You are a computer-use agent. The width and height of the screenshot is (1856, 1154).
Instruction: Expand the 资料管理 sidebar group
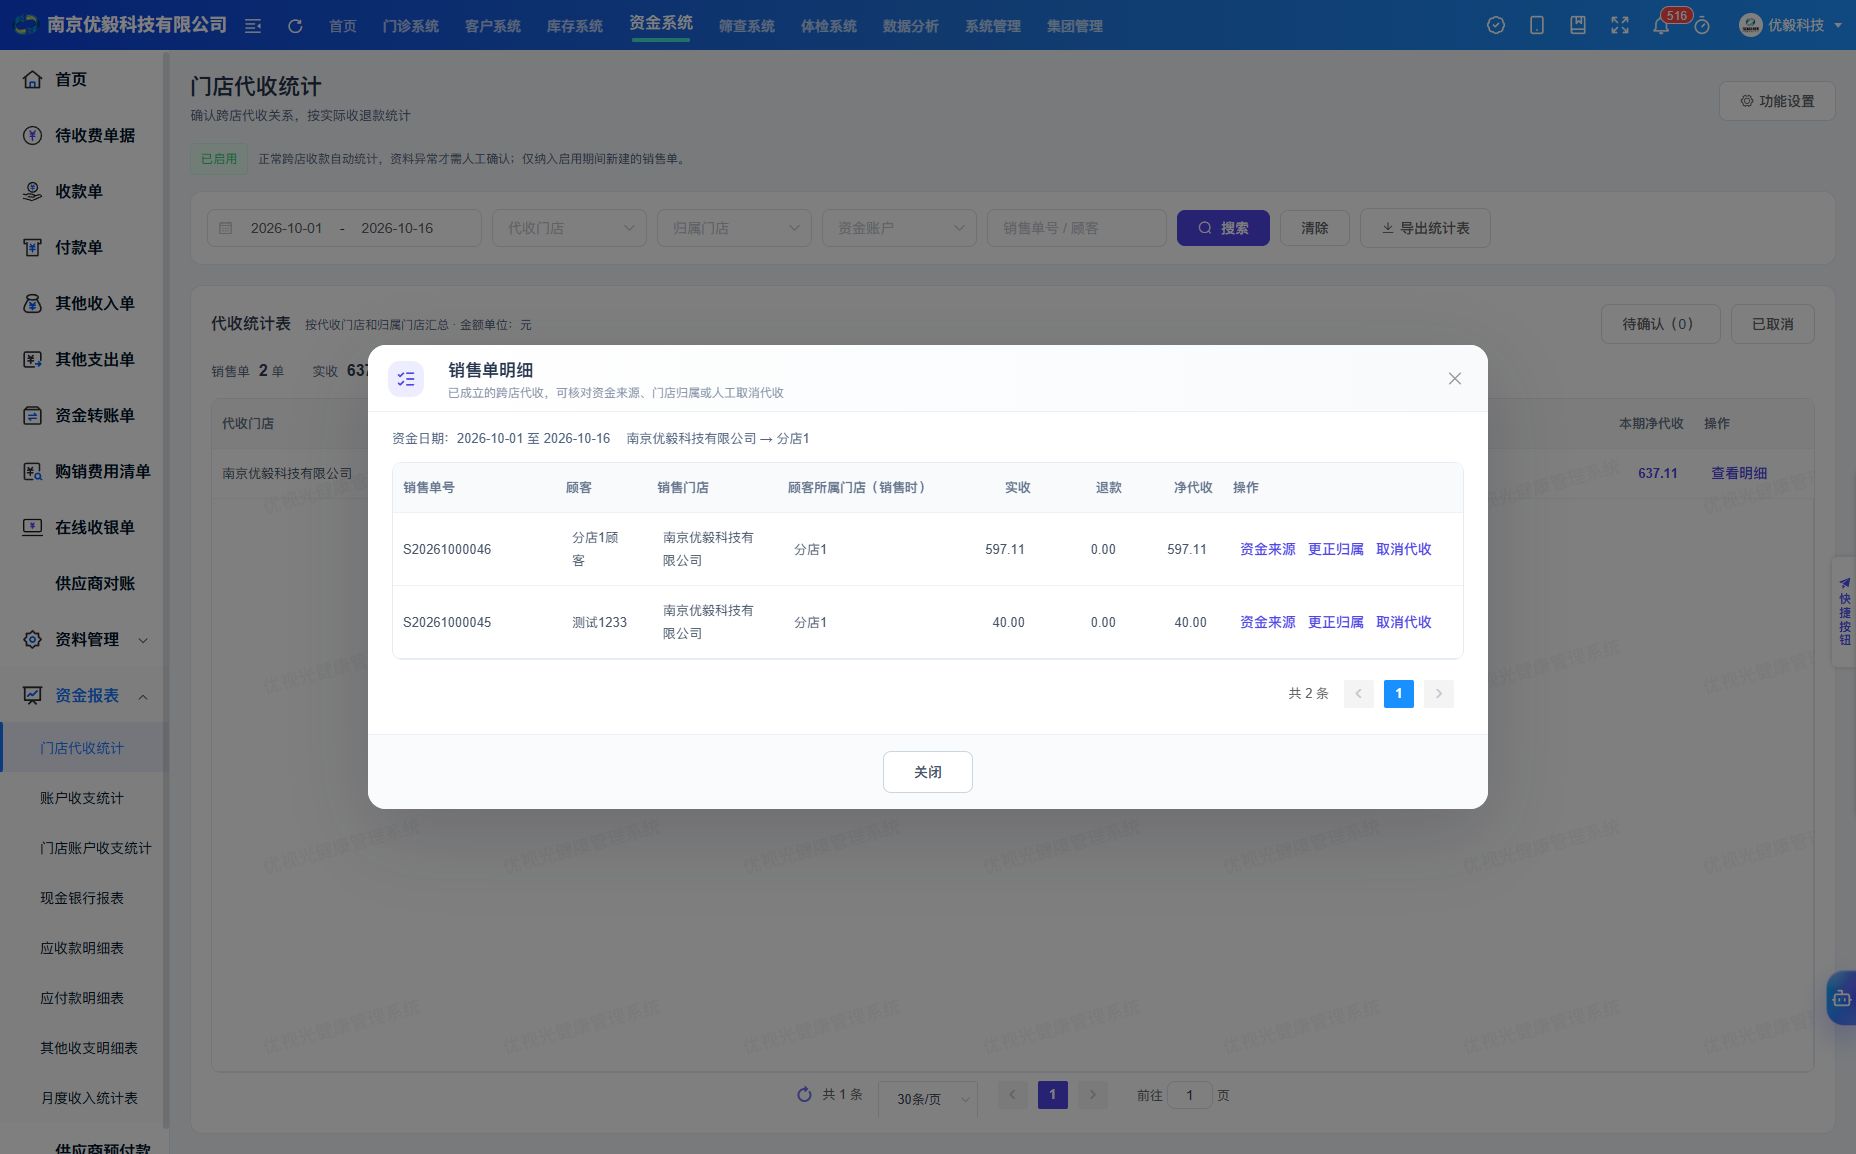84,639
